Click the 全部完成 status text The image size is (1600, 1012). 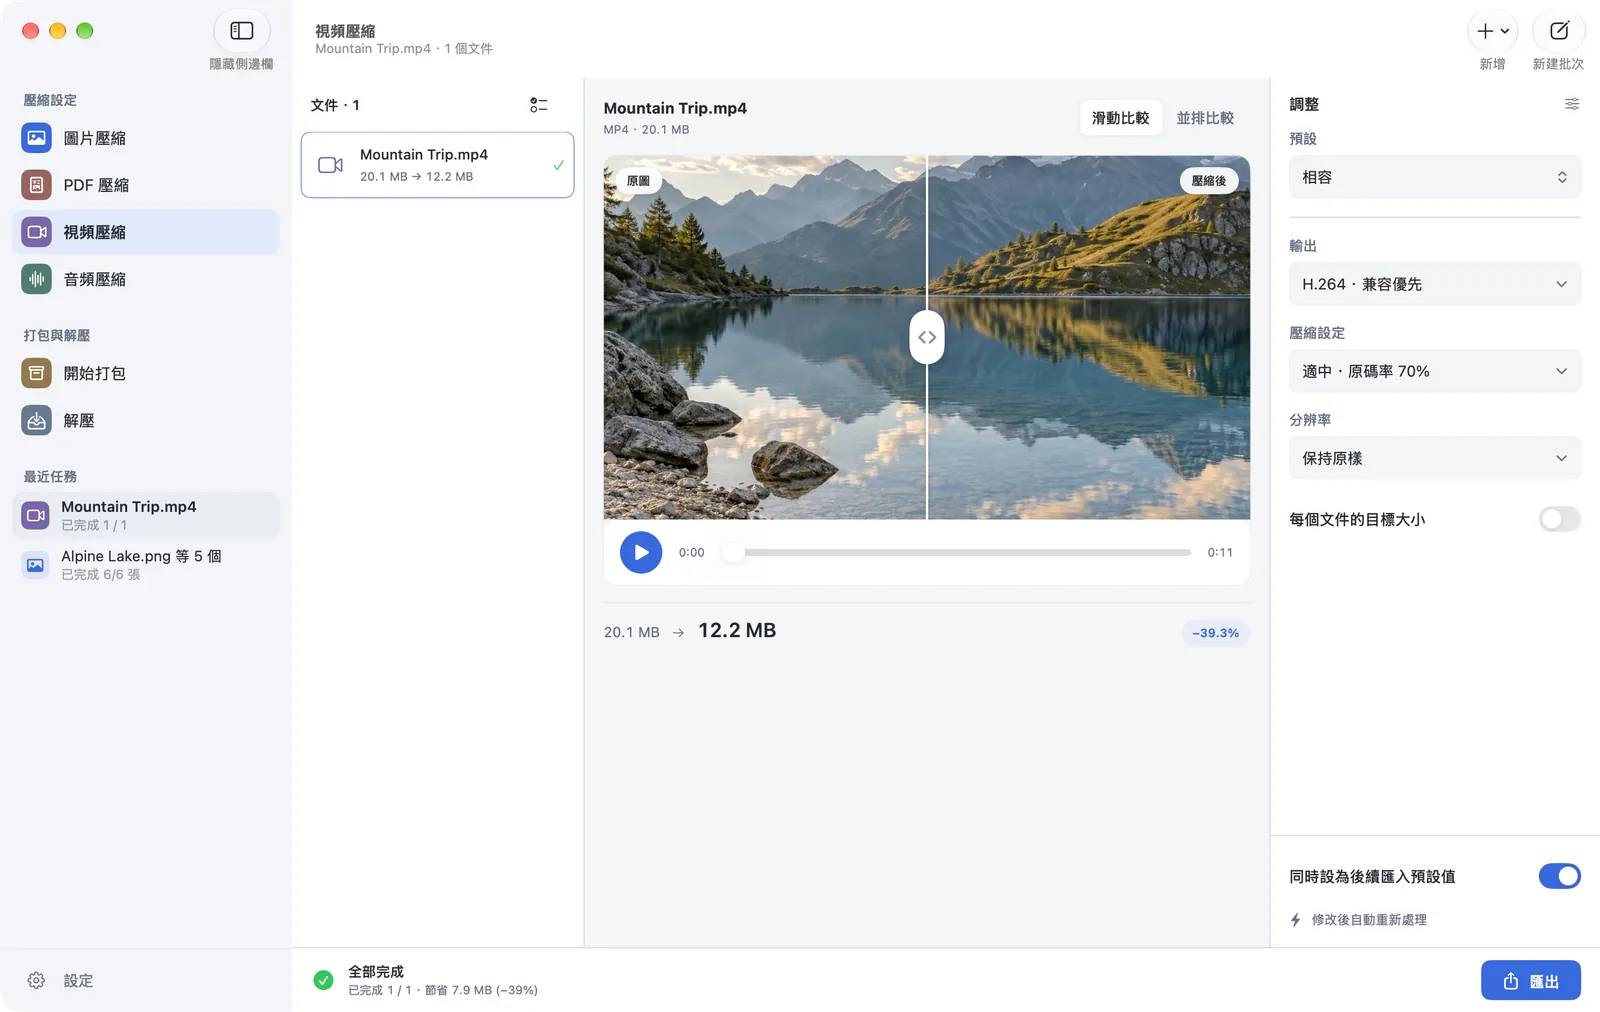376,972
